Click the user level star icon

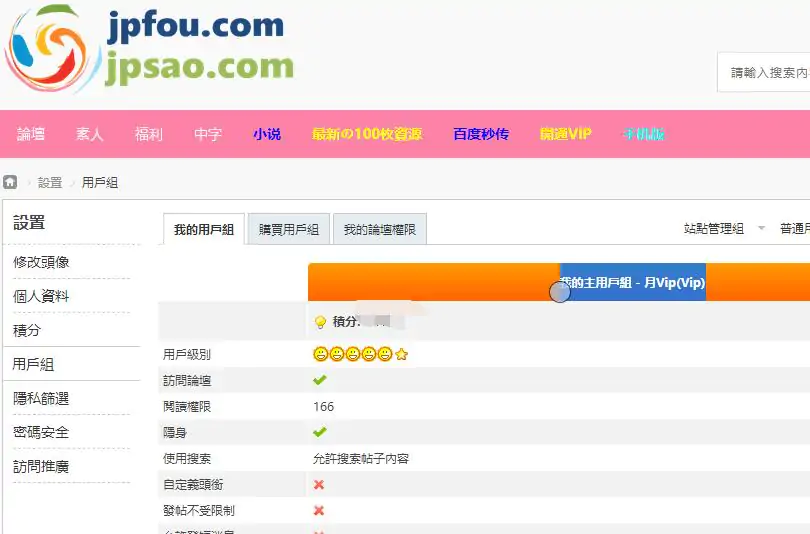point(401,354)
